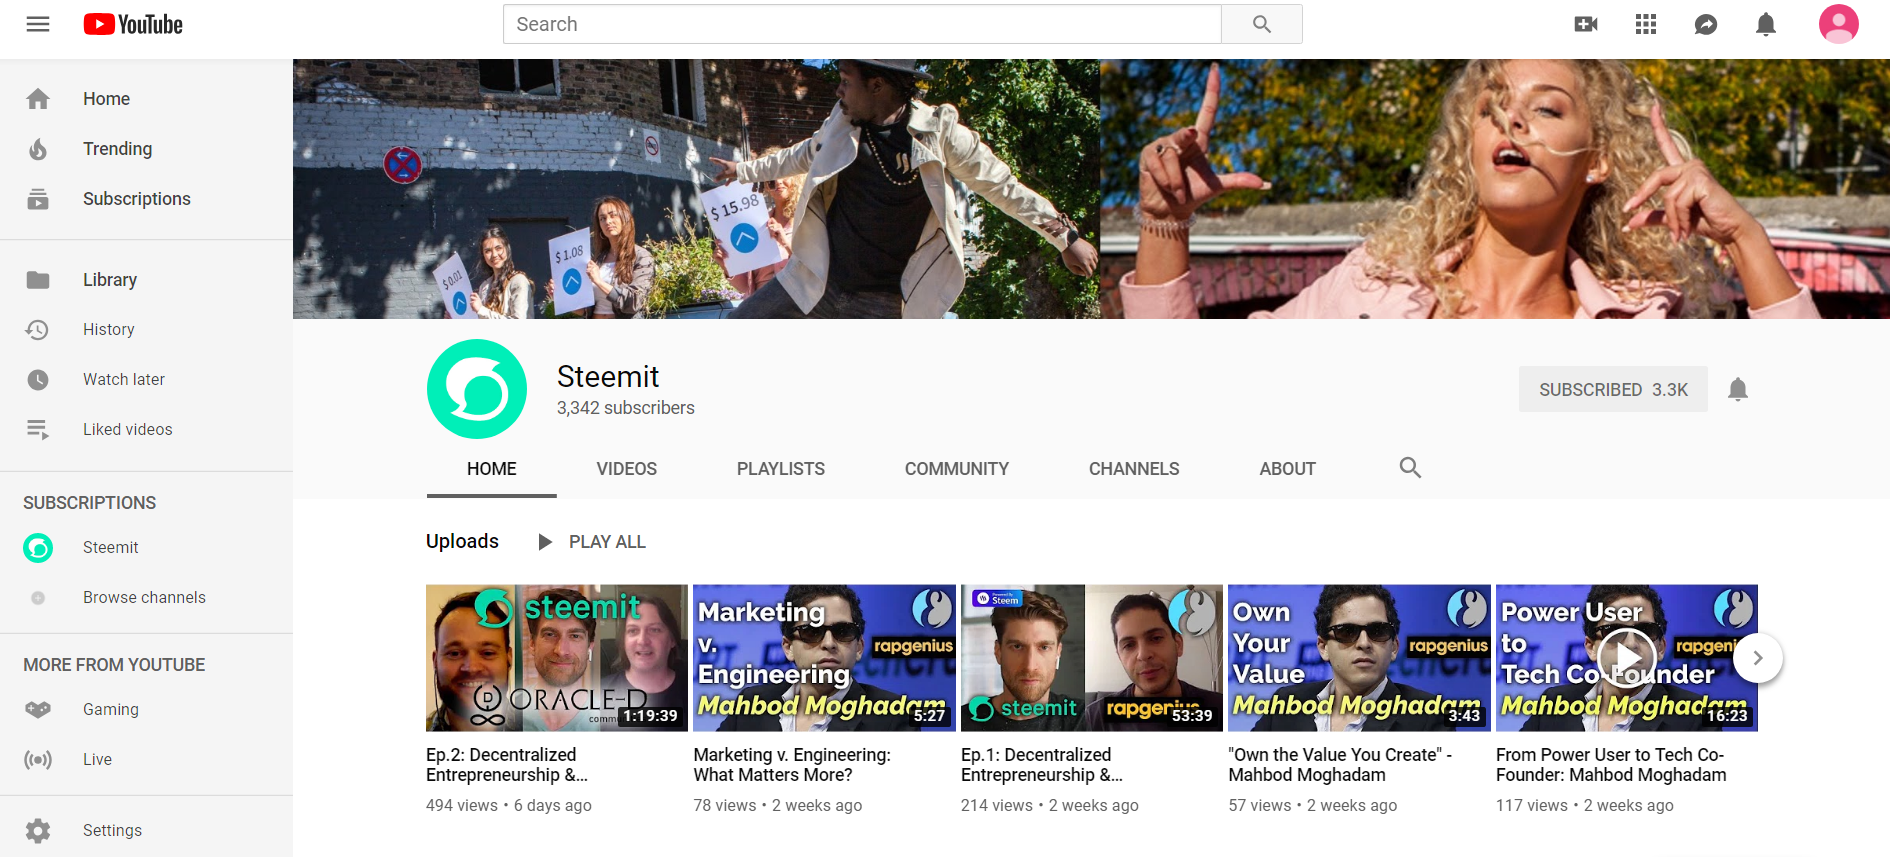The width and height of the screenshot is (1890, 857).
Task: Open the Marketing v. Engineering thumbnail
Action: tap(824, 658)
